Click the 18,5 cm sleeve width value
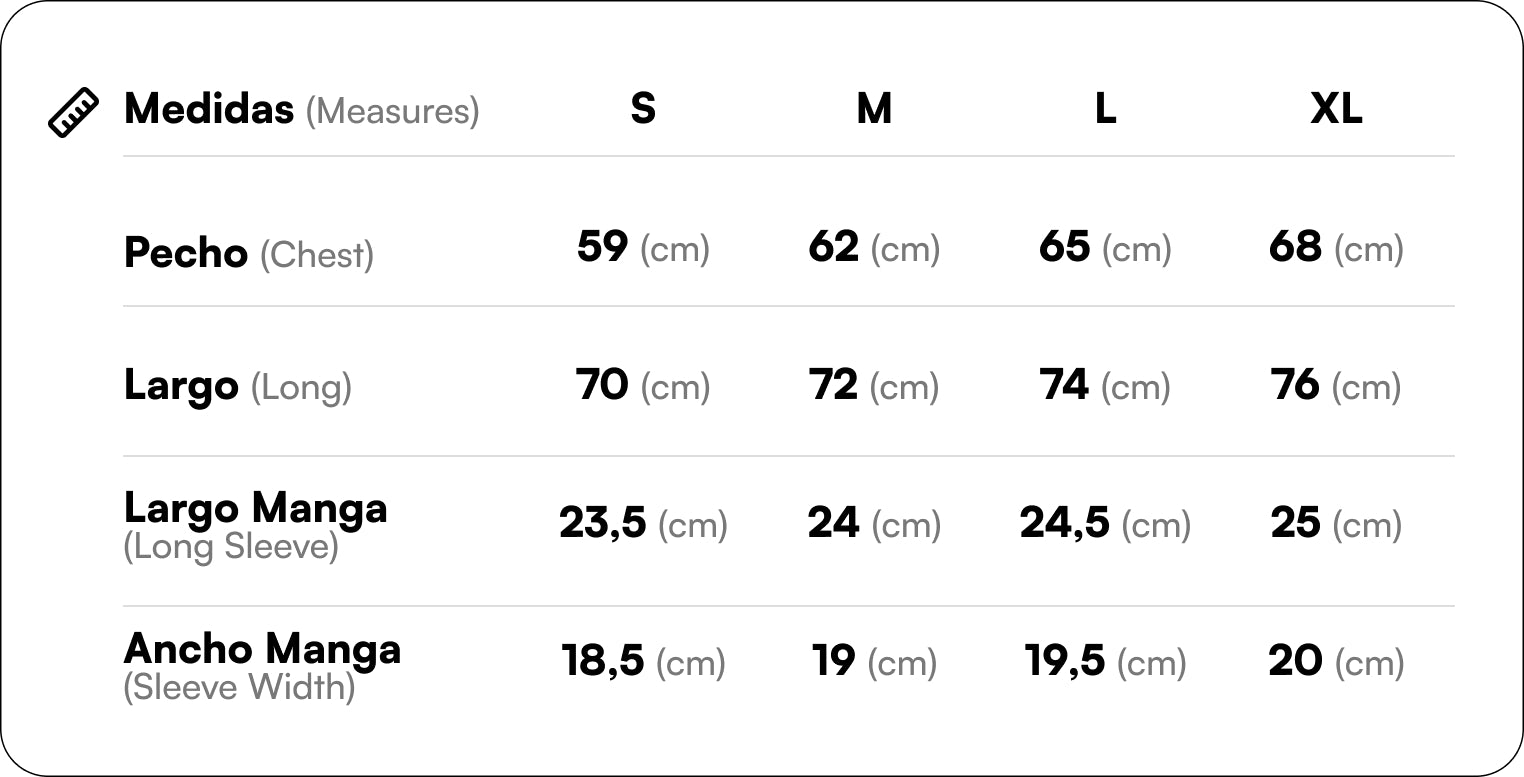This screenshot has height=777, width=1524. [x=643, y=661]
